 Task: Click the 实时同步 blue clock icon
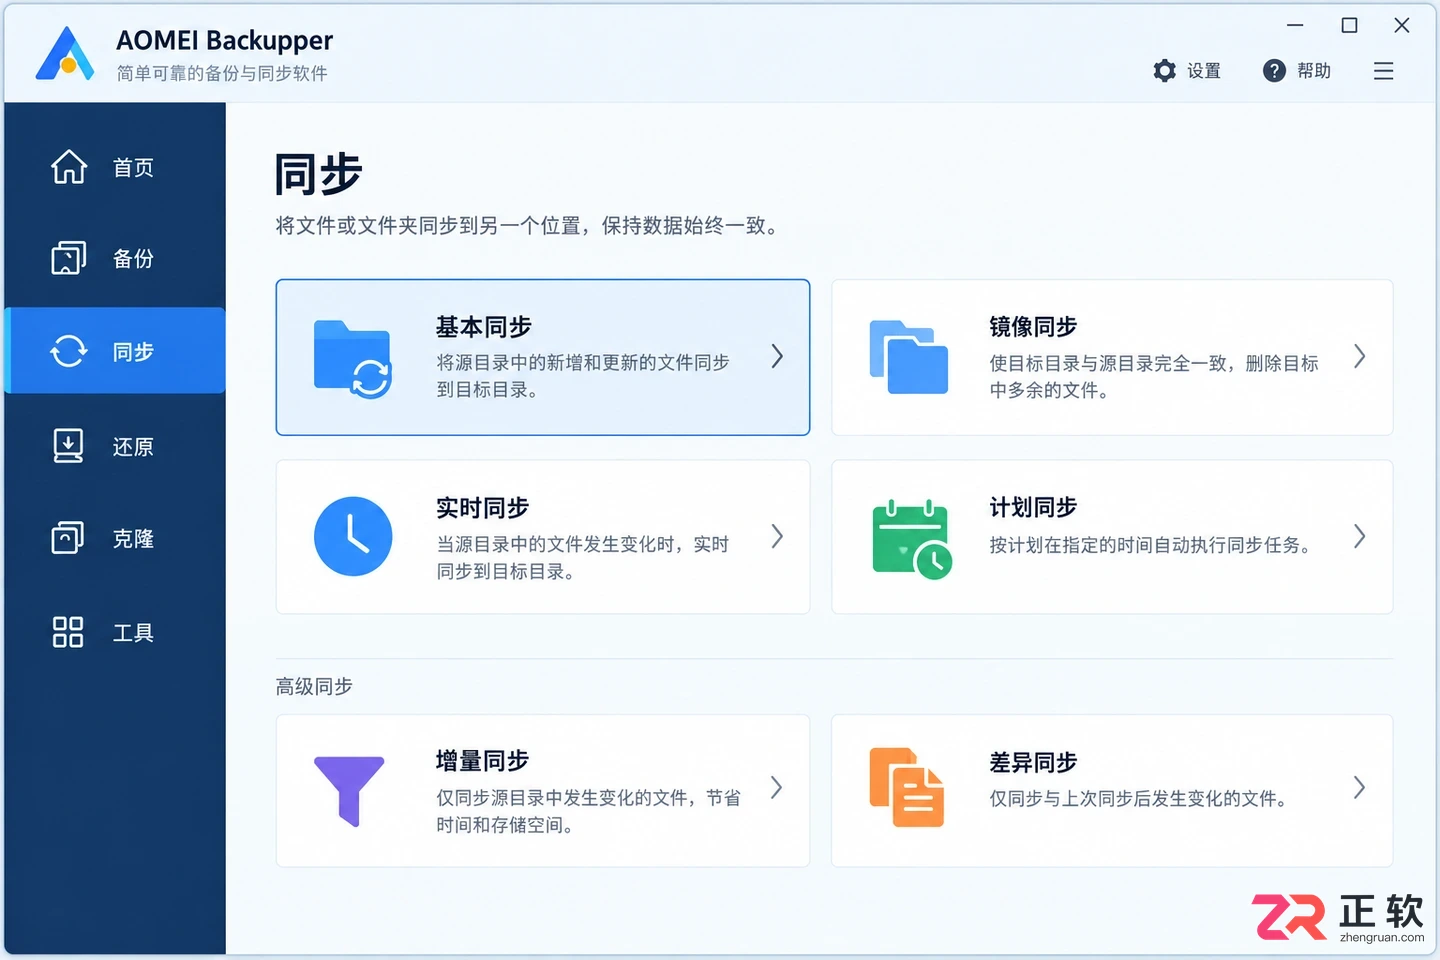pos(353,536)
